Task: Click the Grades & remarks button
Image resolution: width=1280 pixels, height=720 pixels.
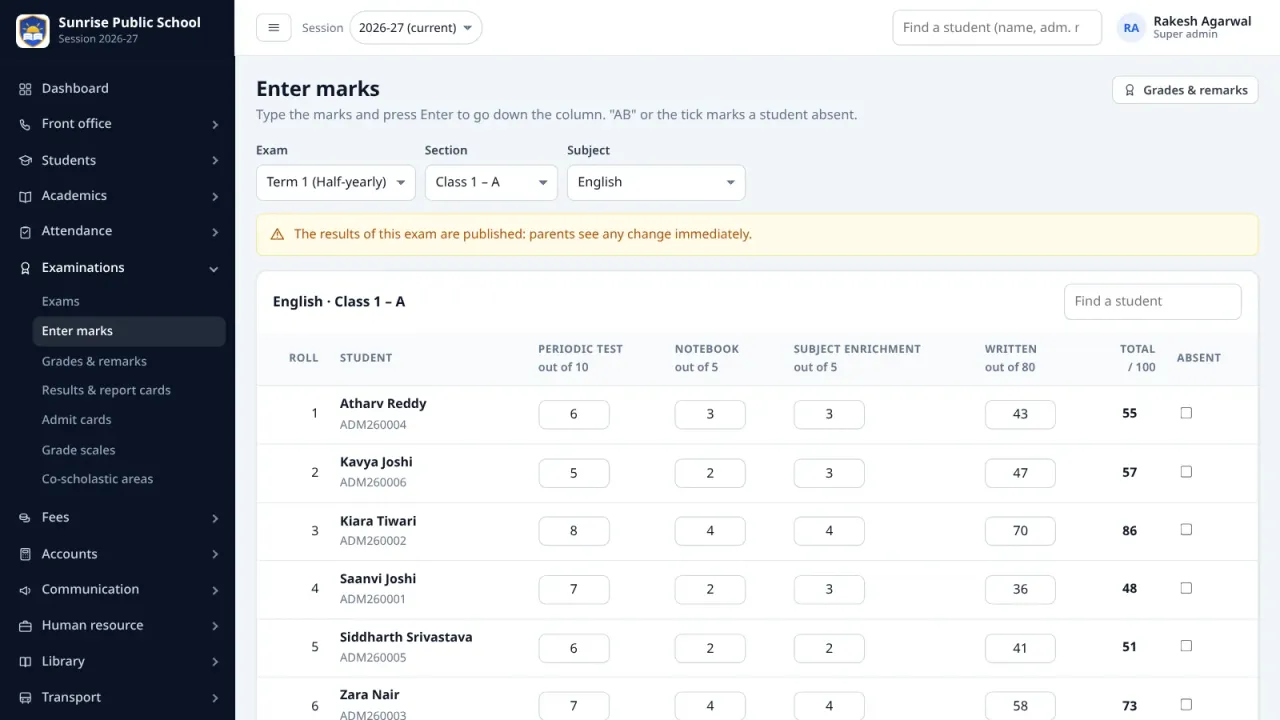Action: 1186,90
